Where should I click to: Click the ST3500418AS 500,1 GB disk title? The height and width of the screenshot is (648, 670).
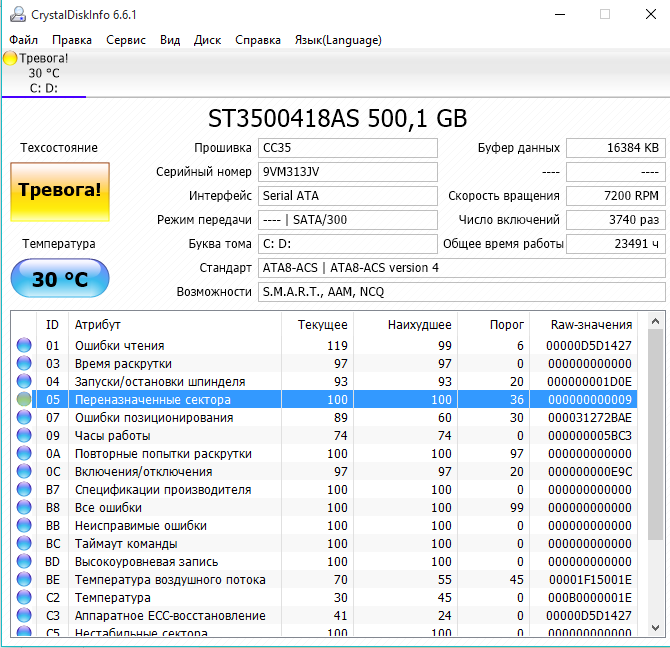(x=337, y=118)
